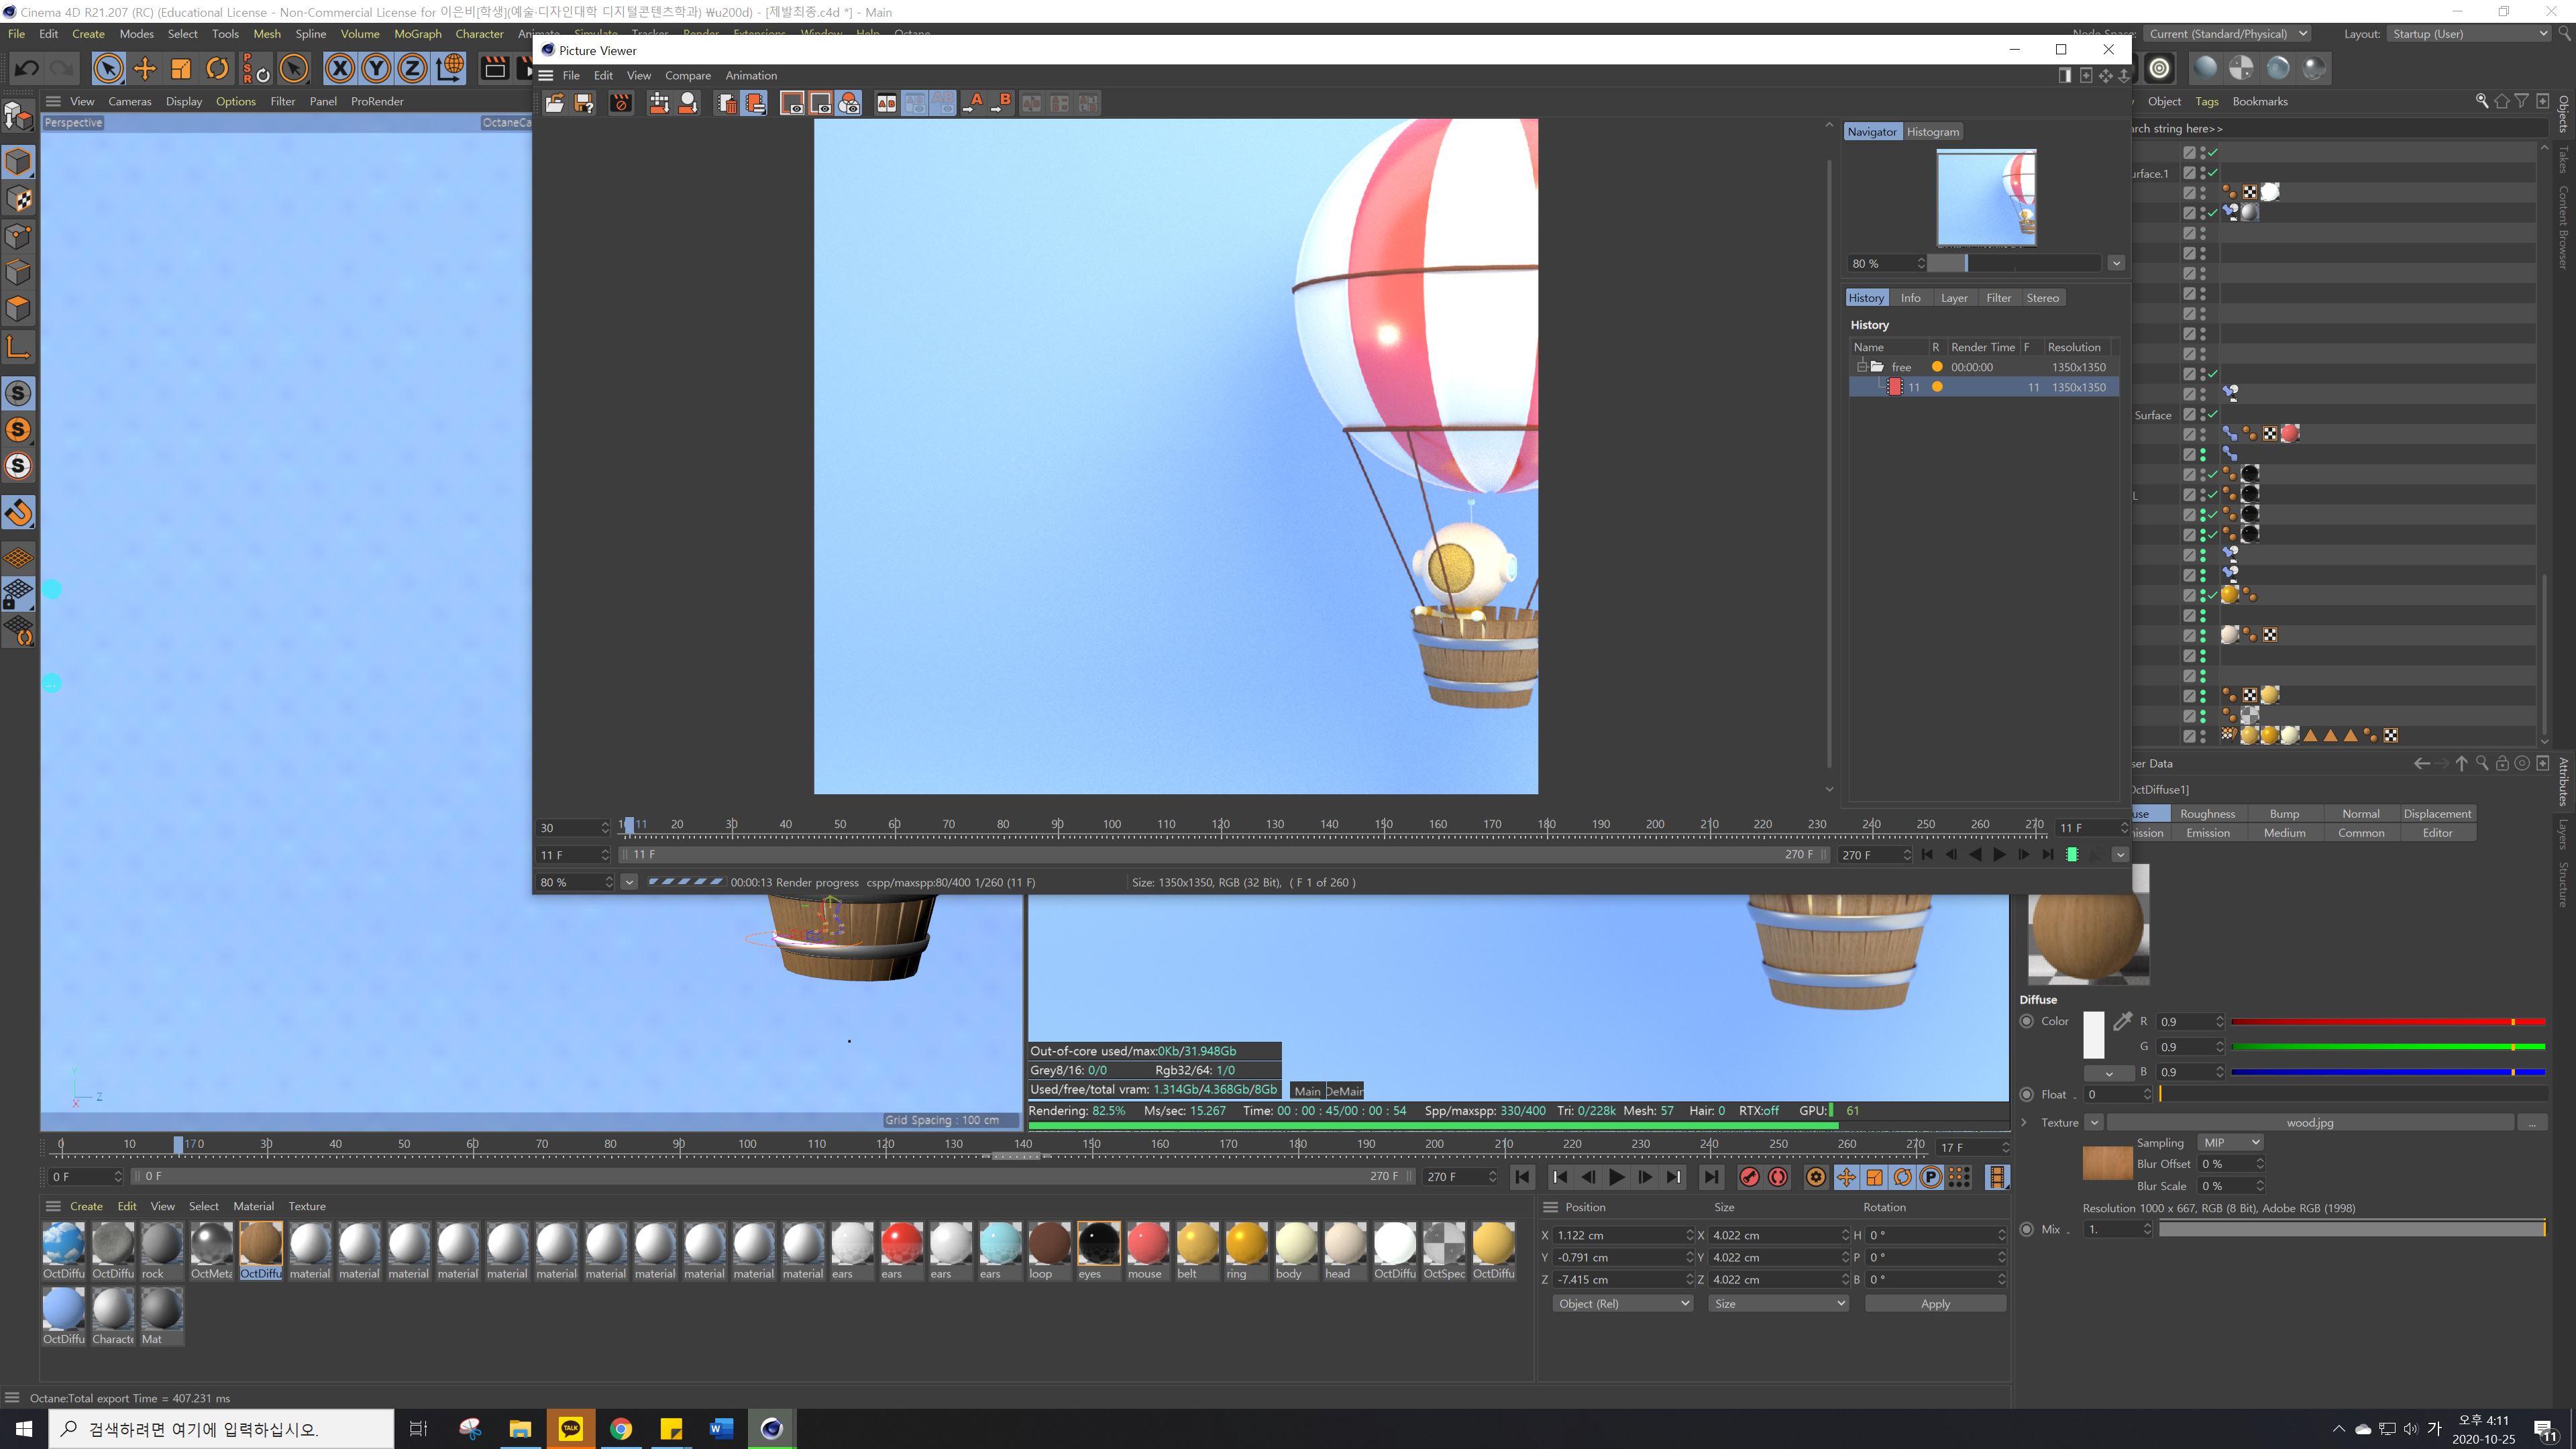The height and width of the screenshot is (1449, 2576).
Task: Click the Render View clapperboard icon
Action: (x=495, y=68)
